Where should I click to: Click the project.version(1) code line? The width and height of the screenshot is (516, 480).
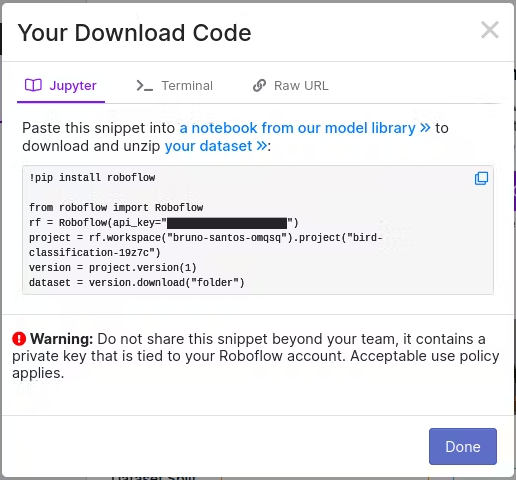click(x=113, y=268)
